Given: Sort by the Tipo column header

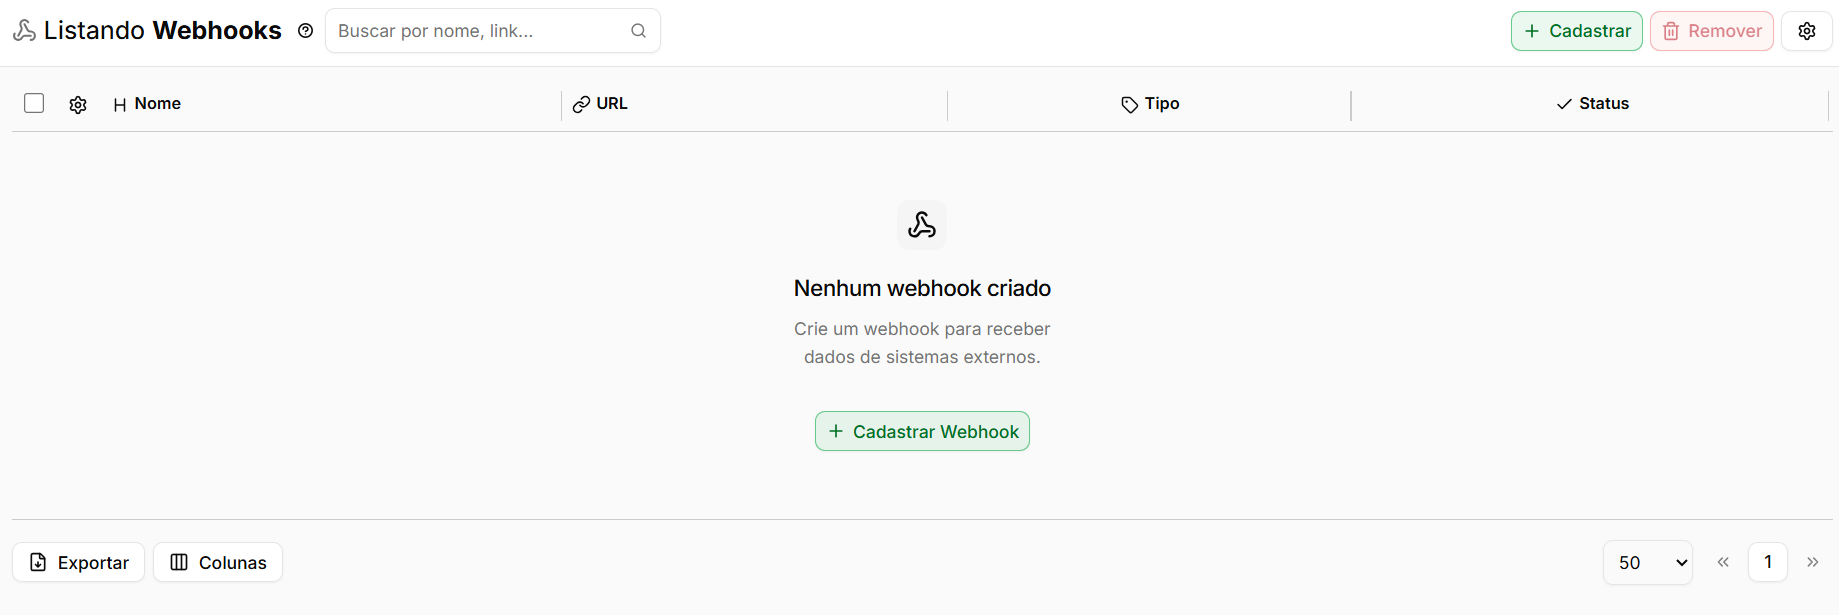Looking at the screenshot, I should pos(1150,104).
